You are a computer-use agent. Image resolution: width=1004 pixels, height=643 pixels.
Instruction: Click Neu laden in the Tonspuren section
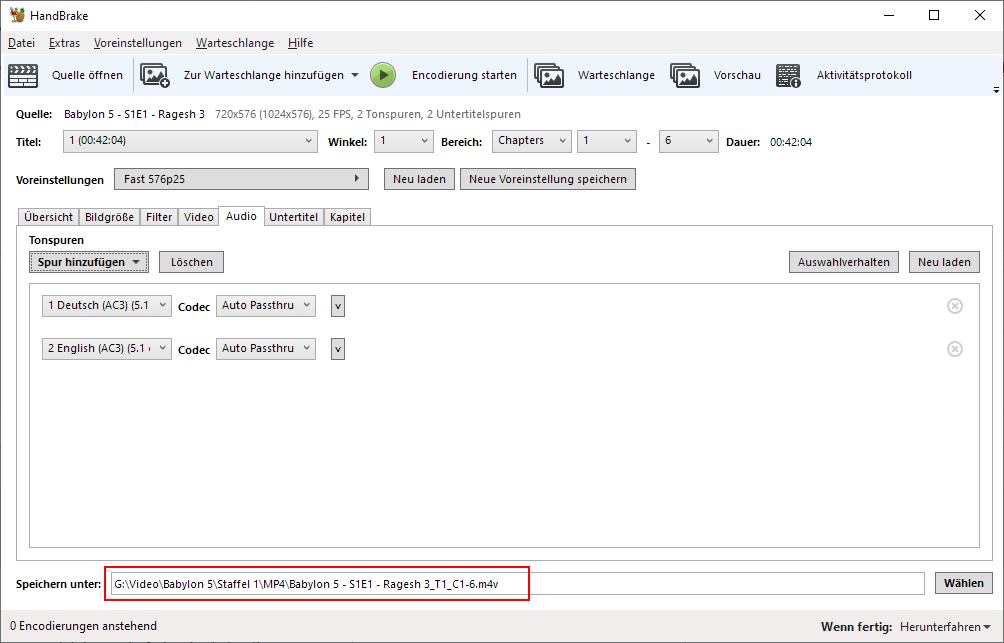944,262
